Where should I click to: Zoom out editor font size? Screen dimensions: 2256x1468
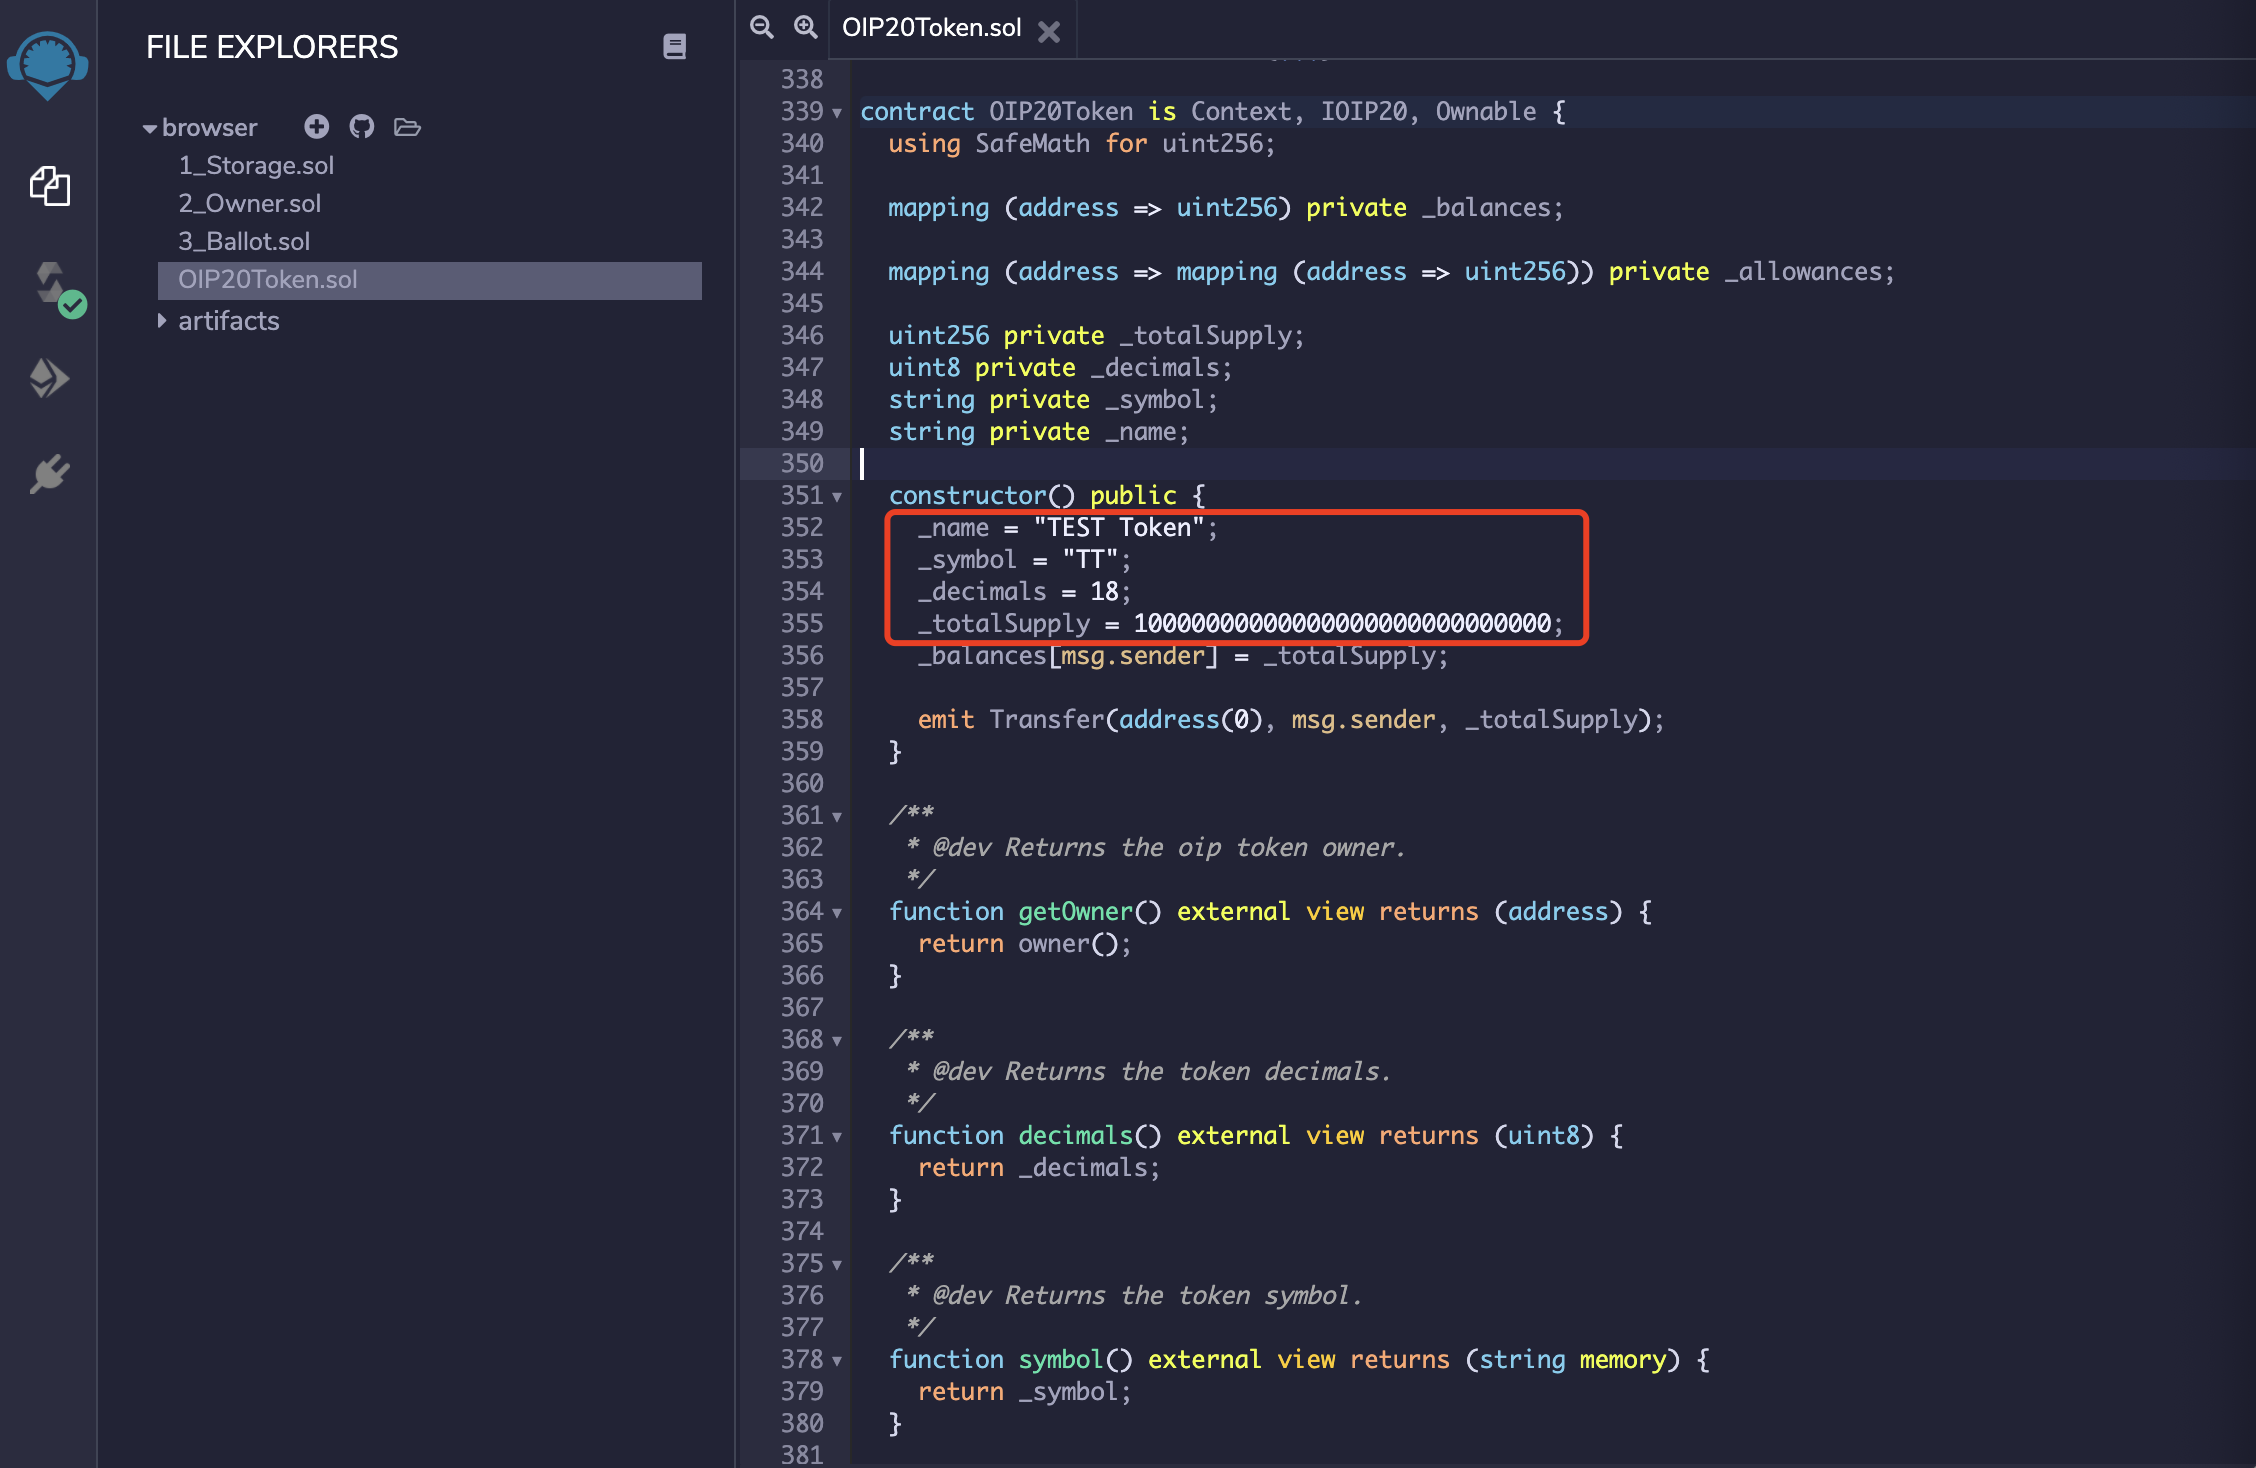[x=762, y=27]
